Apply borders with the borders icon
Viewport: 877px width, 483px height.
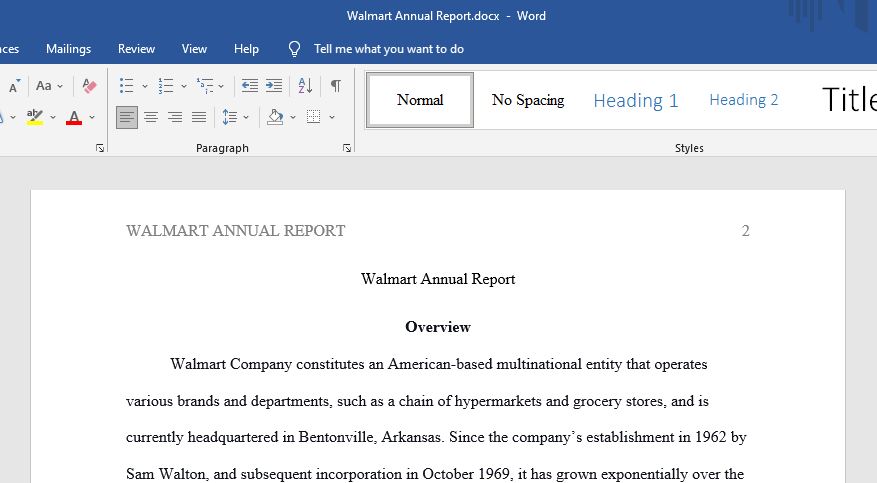314,117
